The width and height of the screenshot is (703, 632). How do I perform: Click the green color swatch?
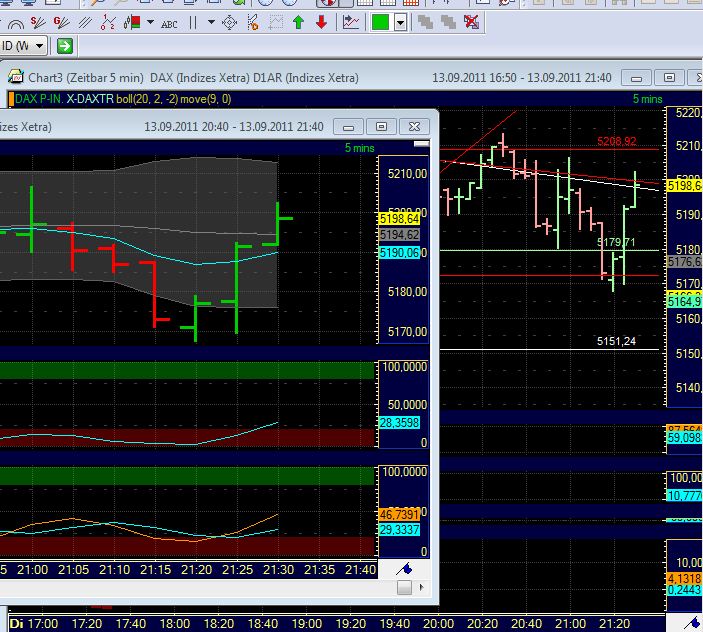click(x=380, y=22)
